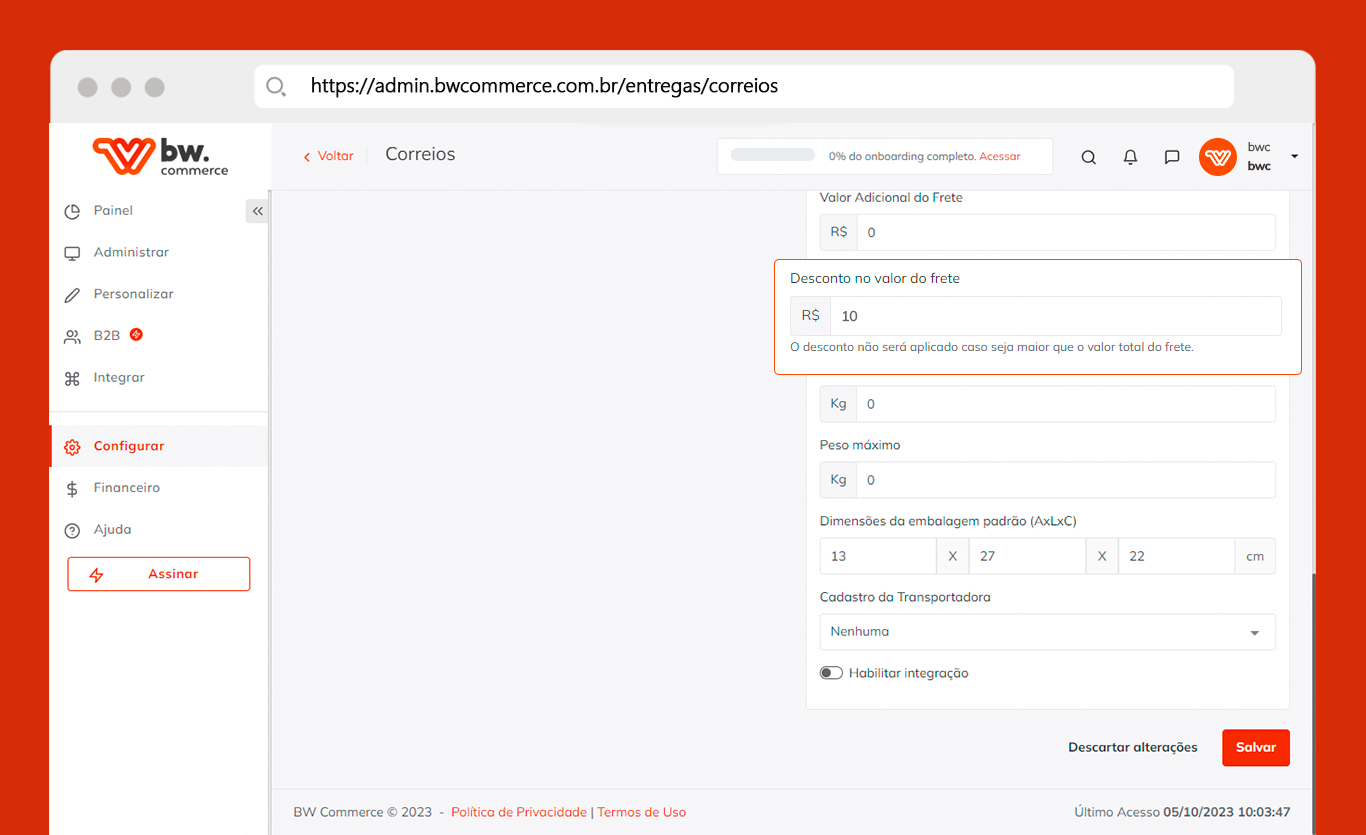Click Descartar alterações
The width and height of the screenshot is (1366, 835).
click(1132, 748)
